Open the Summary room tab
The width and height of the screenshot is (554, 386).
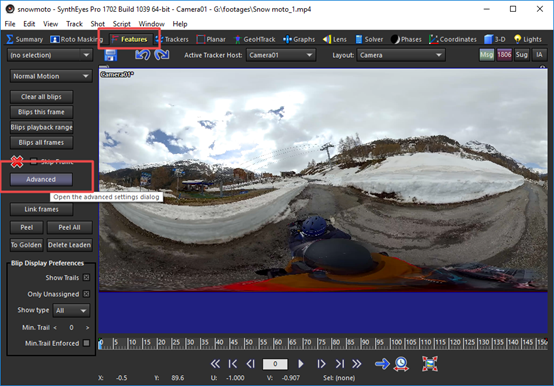point(25,39)
